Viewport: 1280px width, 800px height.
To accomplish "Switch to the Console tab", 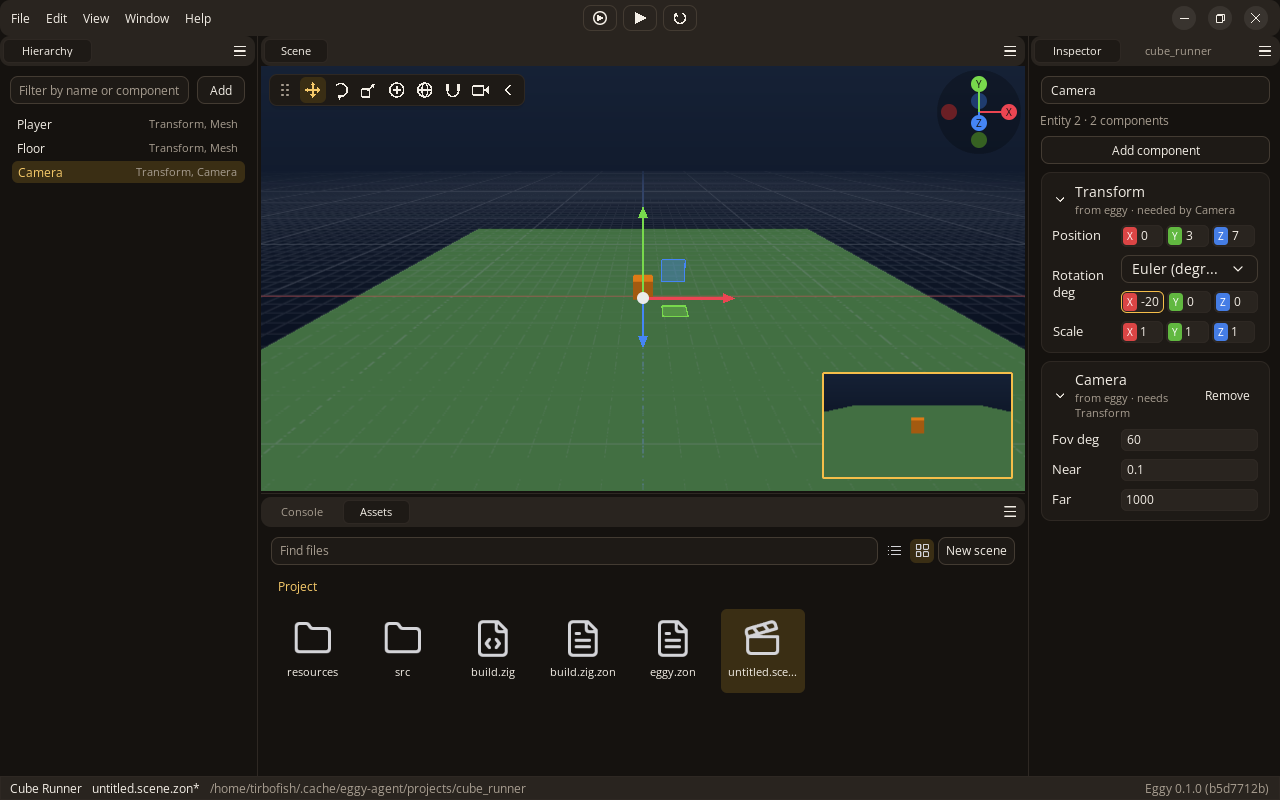I will coord(302,512).
